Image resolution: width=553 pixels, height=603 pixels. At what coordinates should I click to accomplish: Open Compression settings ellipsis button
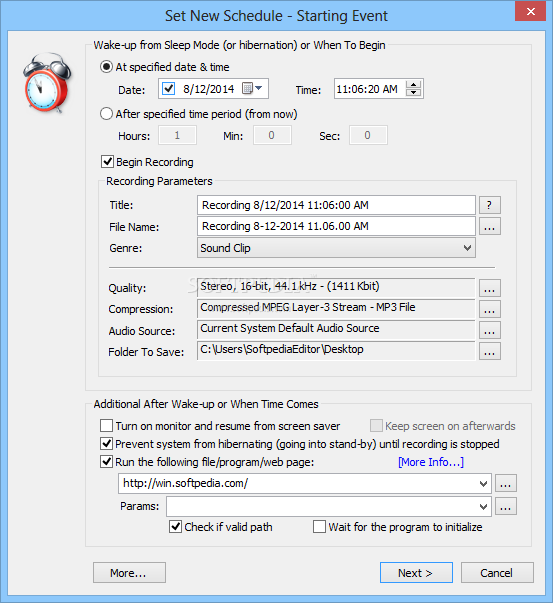(x=490, y=309)
